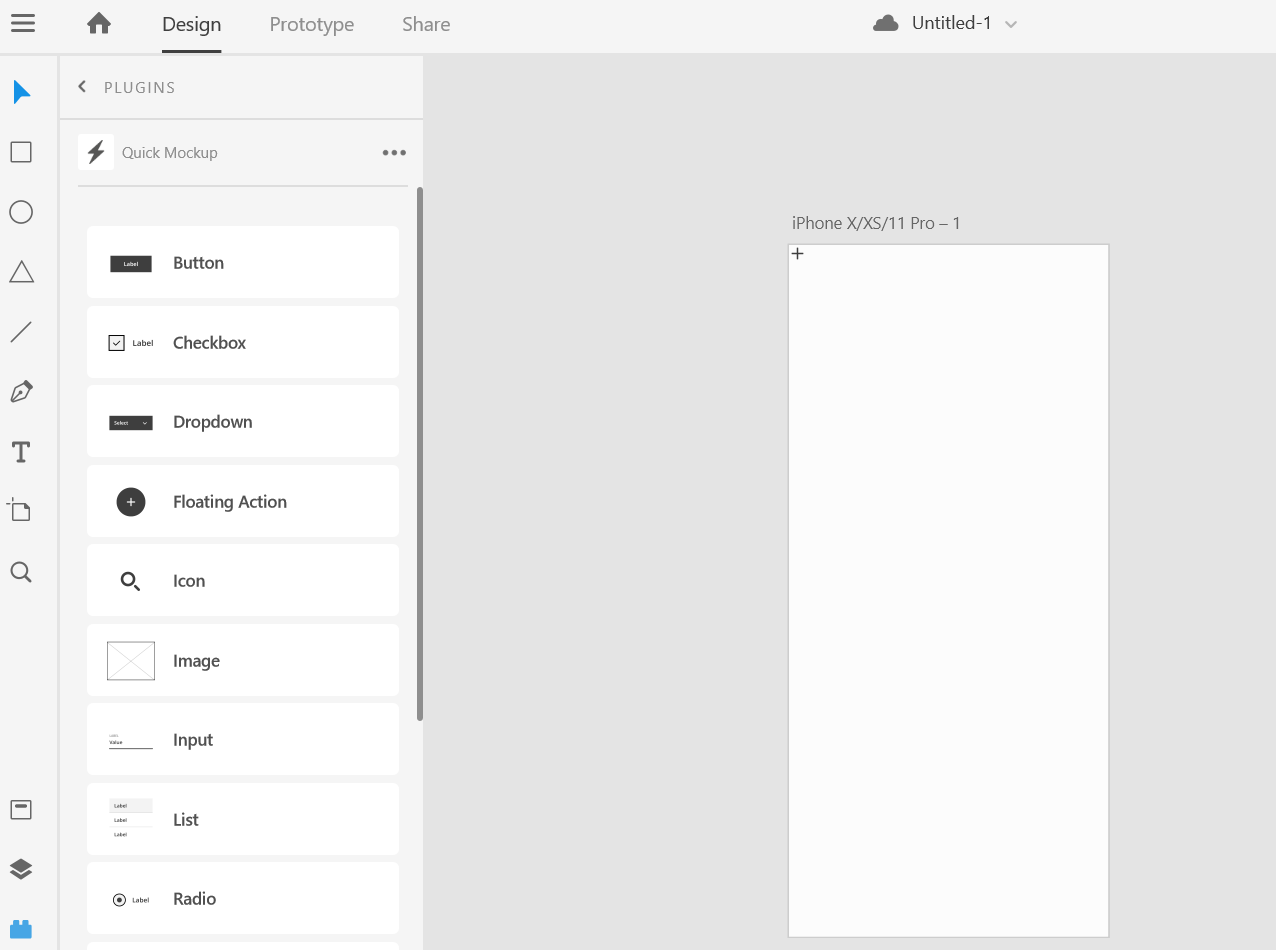The height and width of the screenshot is (950, 1276).
Task: Open the Layers panel
Action: pyautogui.click(x=21, y=868)
